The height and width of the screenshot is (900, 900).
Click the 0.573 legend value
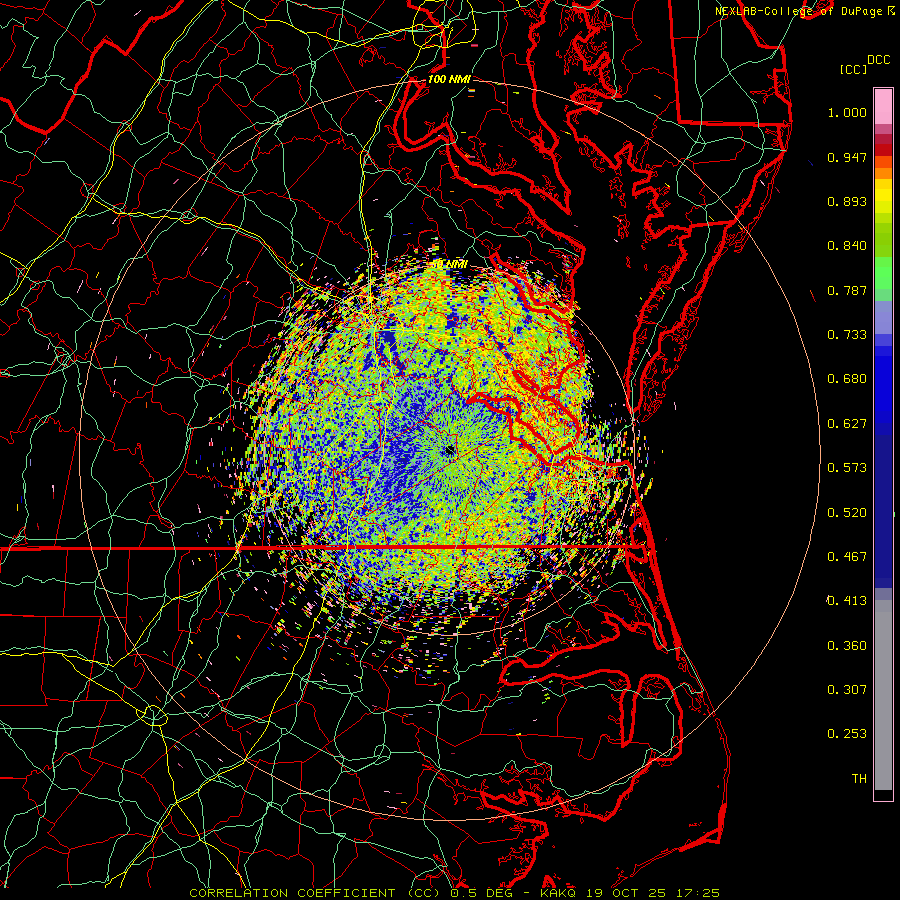point(847,468)
